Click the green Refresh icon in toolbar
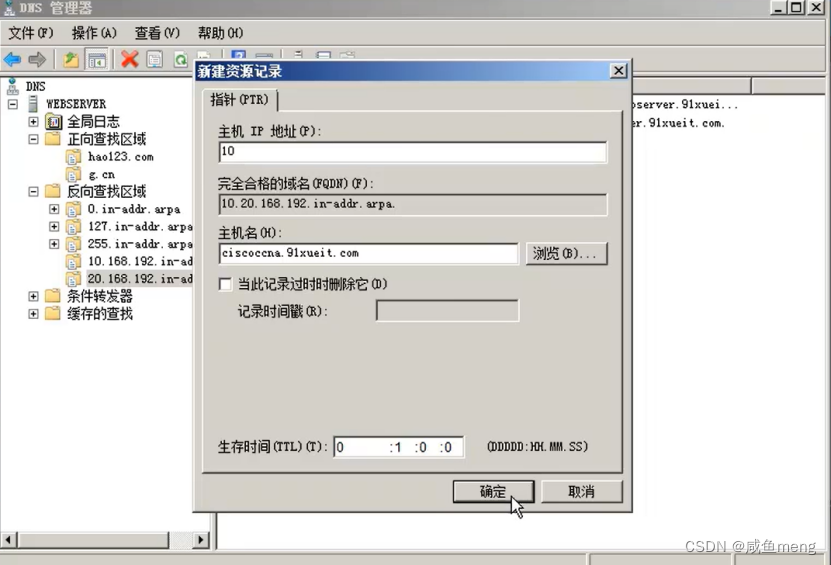 [x=181, y=59]
